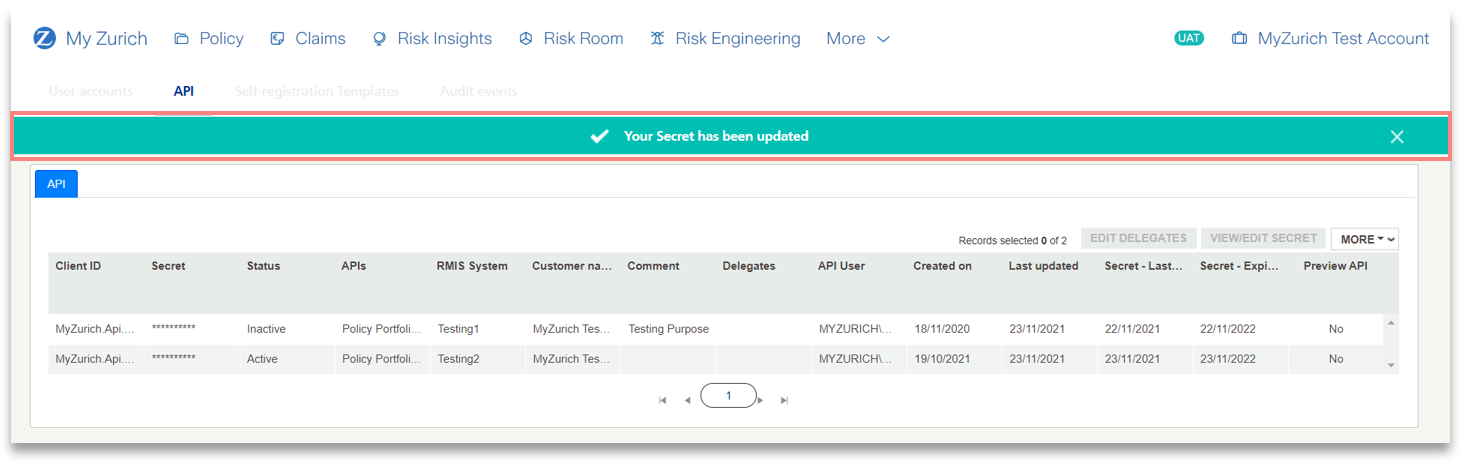Switch to the User accounts tab
Screen dimensions: 1474x472
90,91
